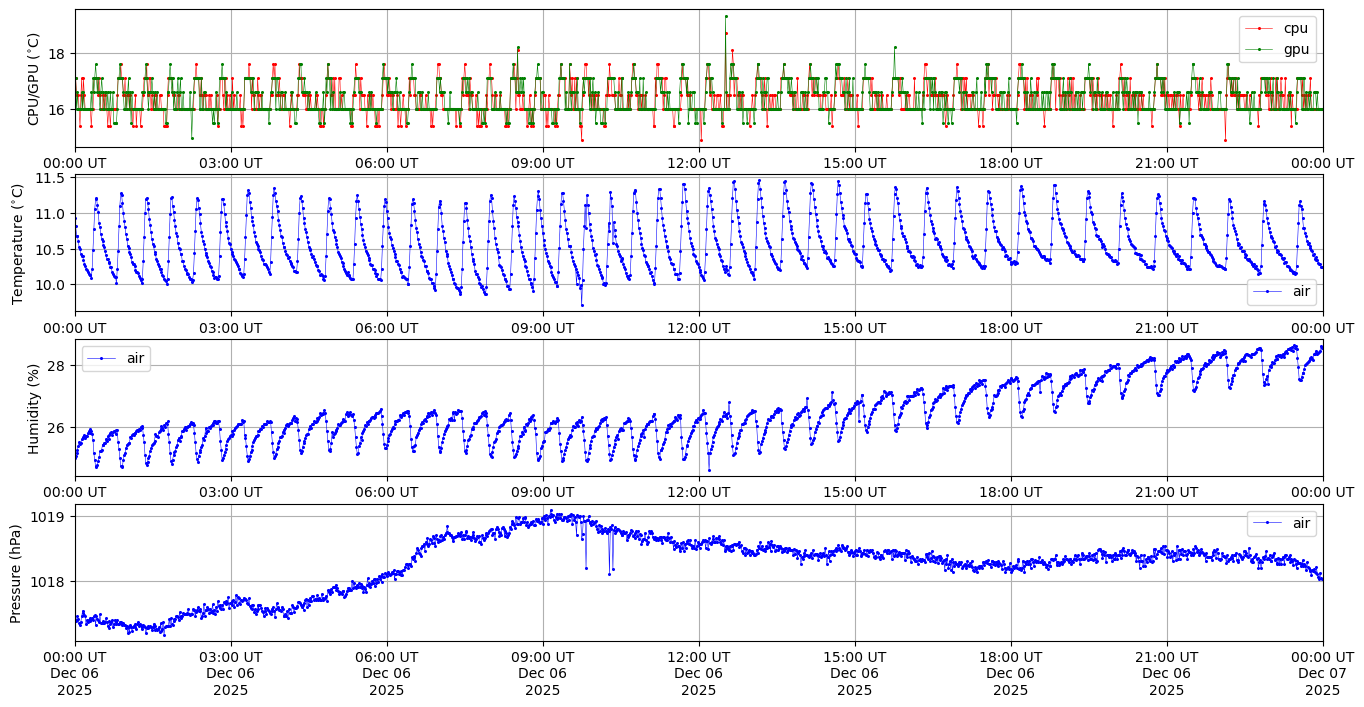Click the 1019 tick on the pressure axis
This screenshot has width=1364, height=707.
pyautogui.click(x=49, y=517)
